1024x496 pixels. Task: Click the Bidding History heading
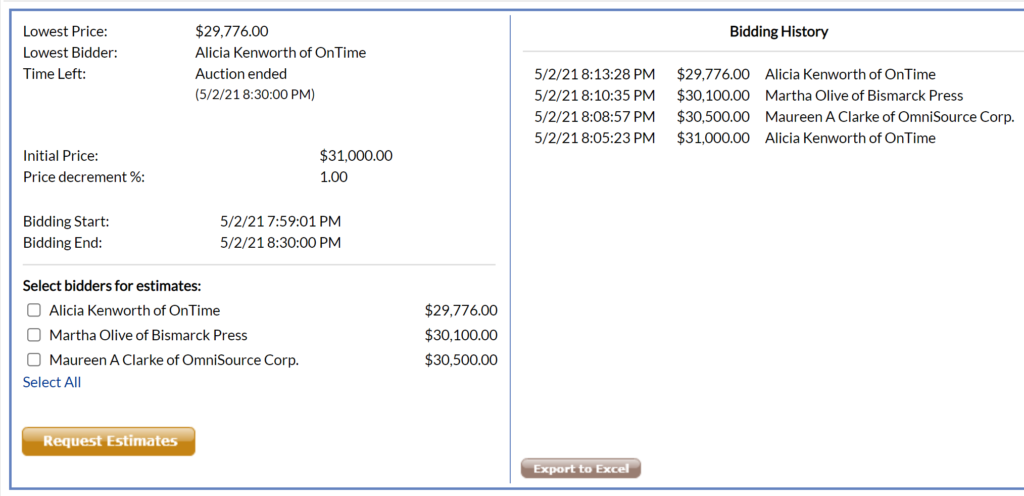click(779, 32)
